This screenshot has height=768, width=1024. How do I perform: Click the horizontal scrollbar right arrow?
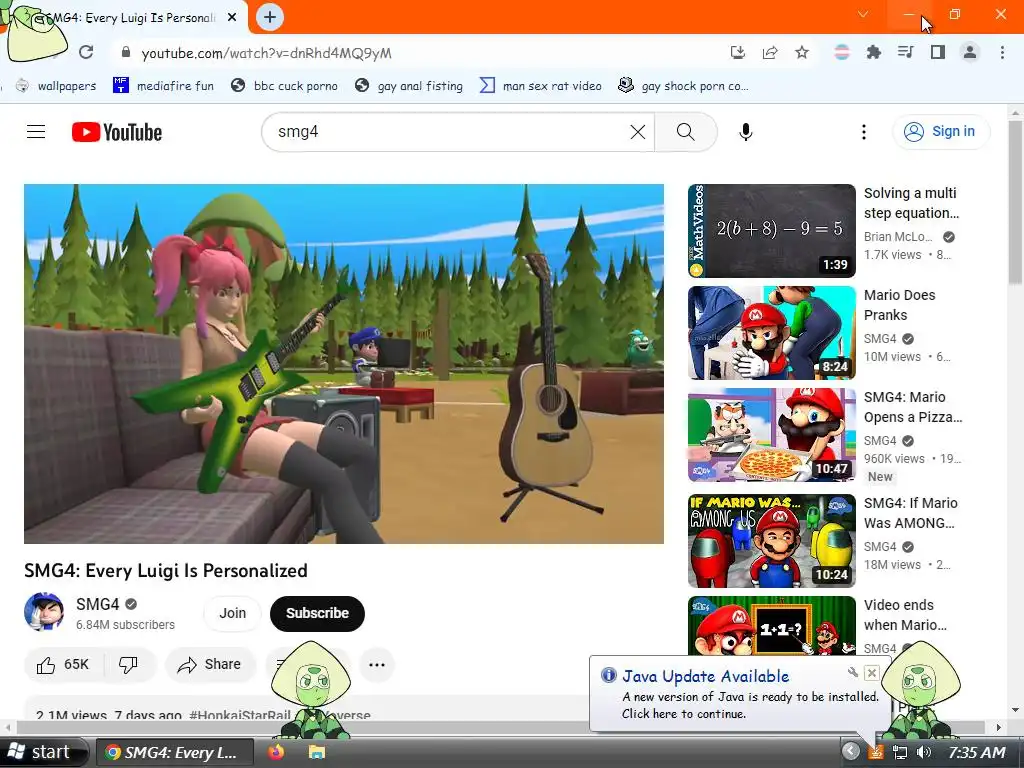tap(998, 727)
